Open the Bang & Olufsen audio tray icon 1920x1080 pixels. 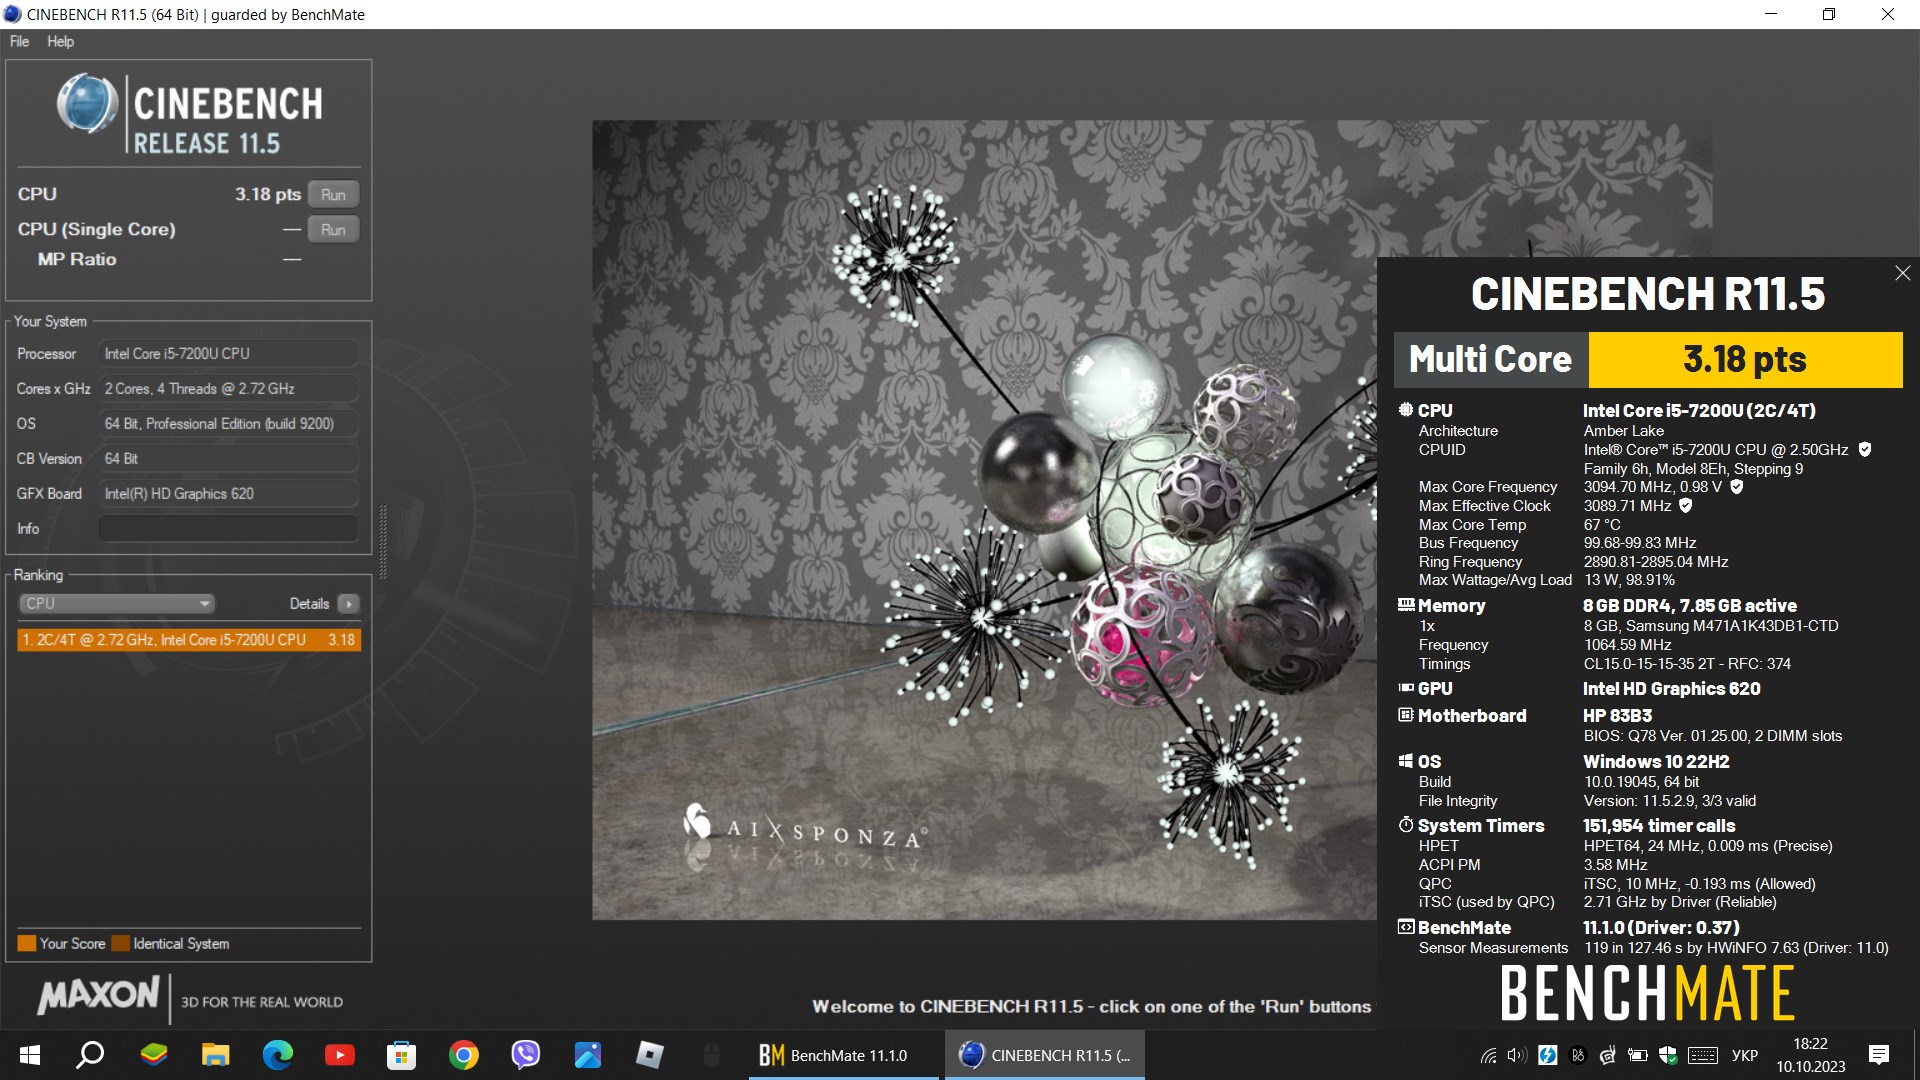[1578, 1055]
